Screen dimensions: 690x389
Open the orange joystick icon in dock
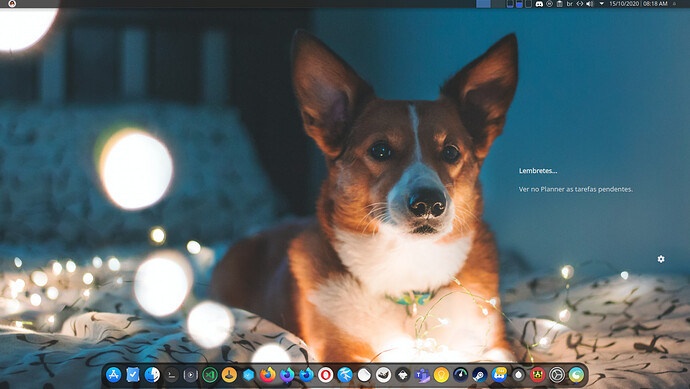click(x=229, y=374)
